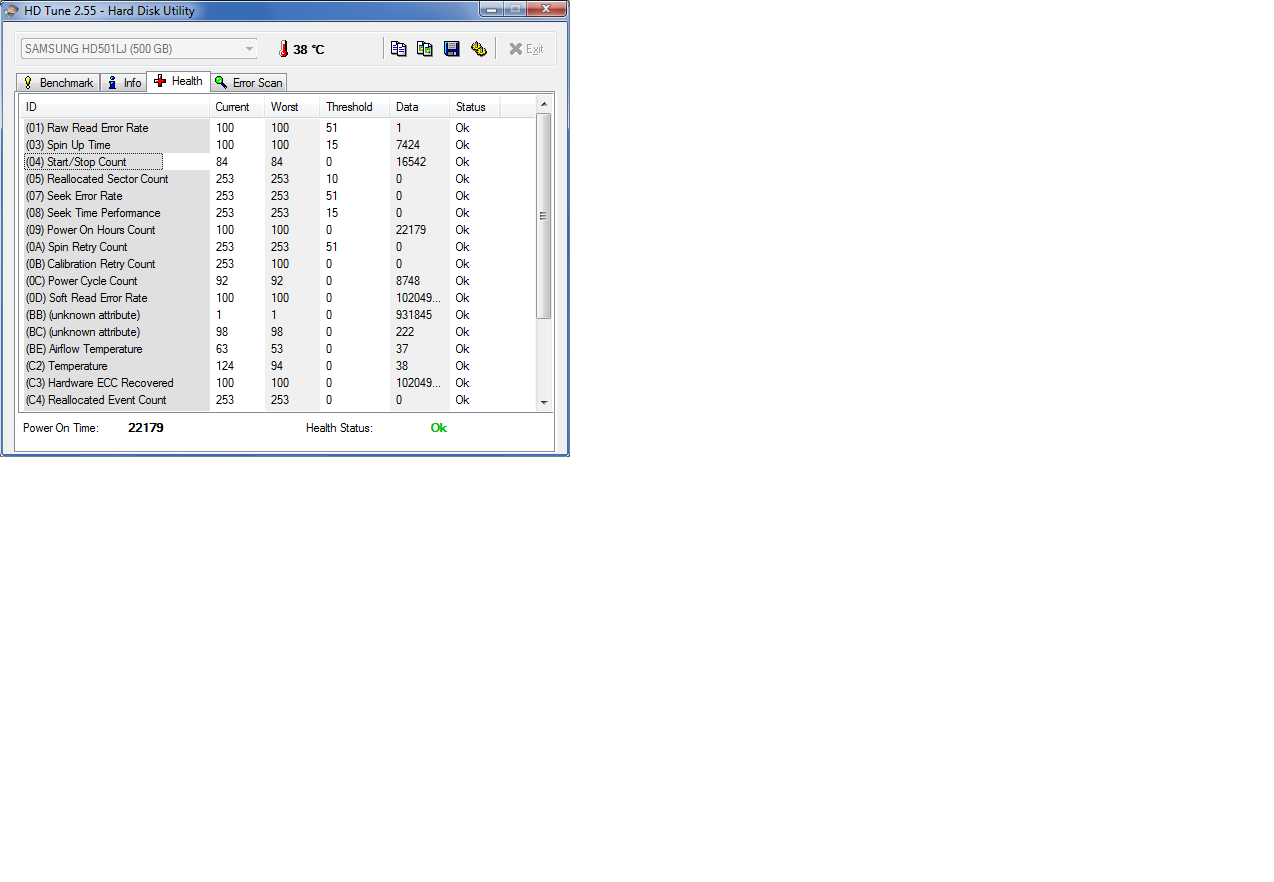Click the vertical scrollbar thumb

click(544, 216)
